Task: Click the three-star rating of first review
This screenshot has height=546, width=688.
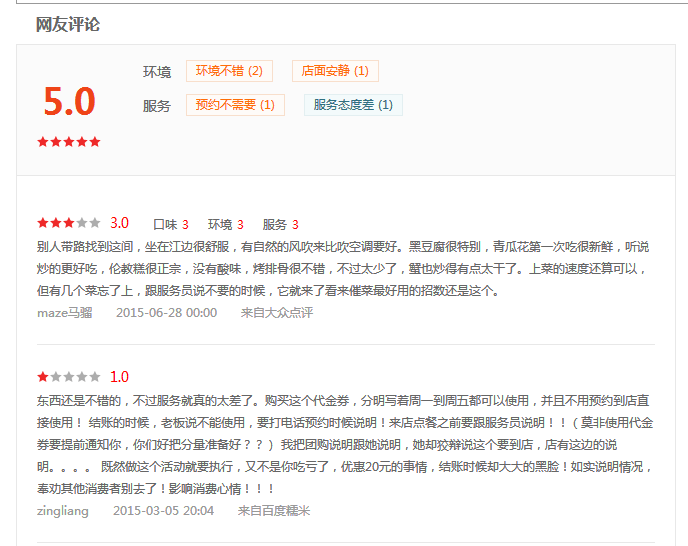Action: point(69,223)
